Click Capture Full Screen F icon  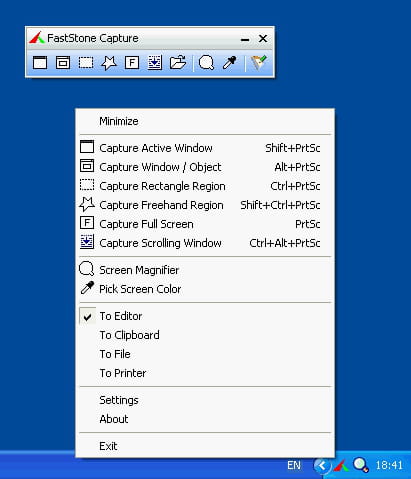[x=132, y=63]
